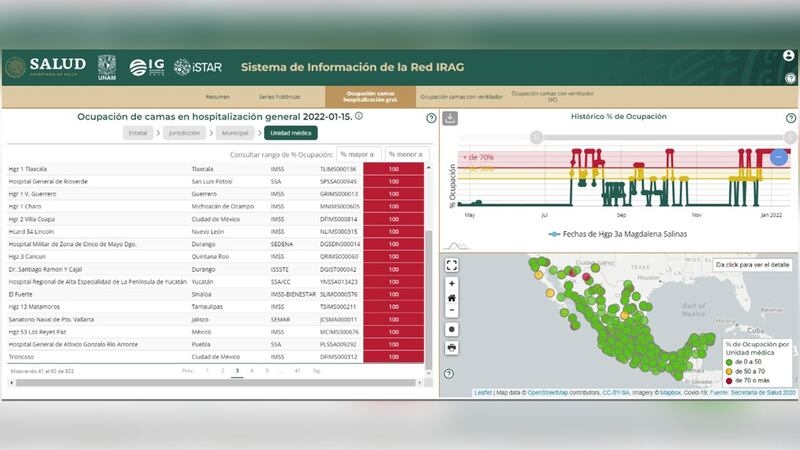This screenshot has height=450, width=800.
Task: Open info icon next to date 2022-01-15
Action: [359, 116]
